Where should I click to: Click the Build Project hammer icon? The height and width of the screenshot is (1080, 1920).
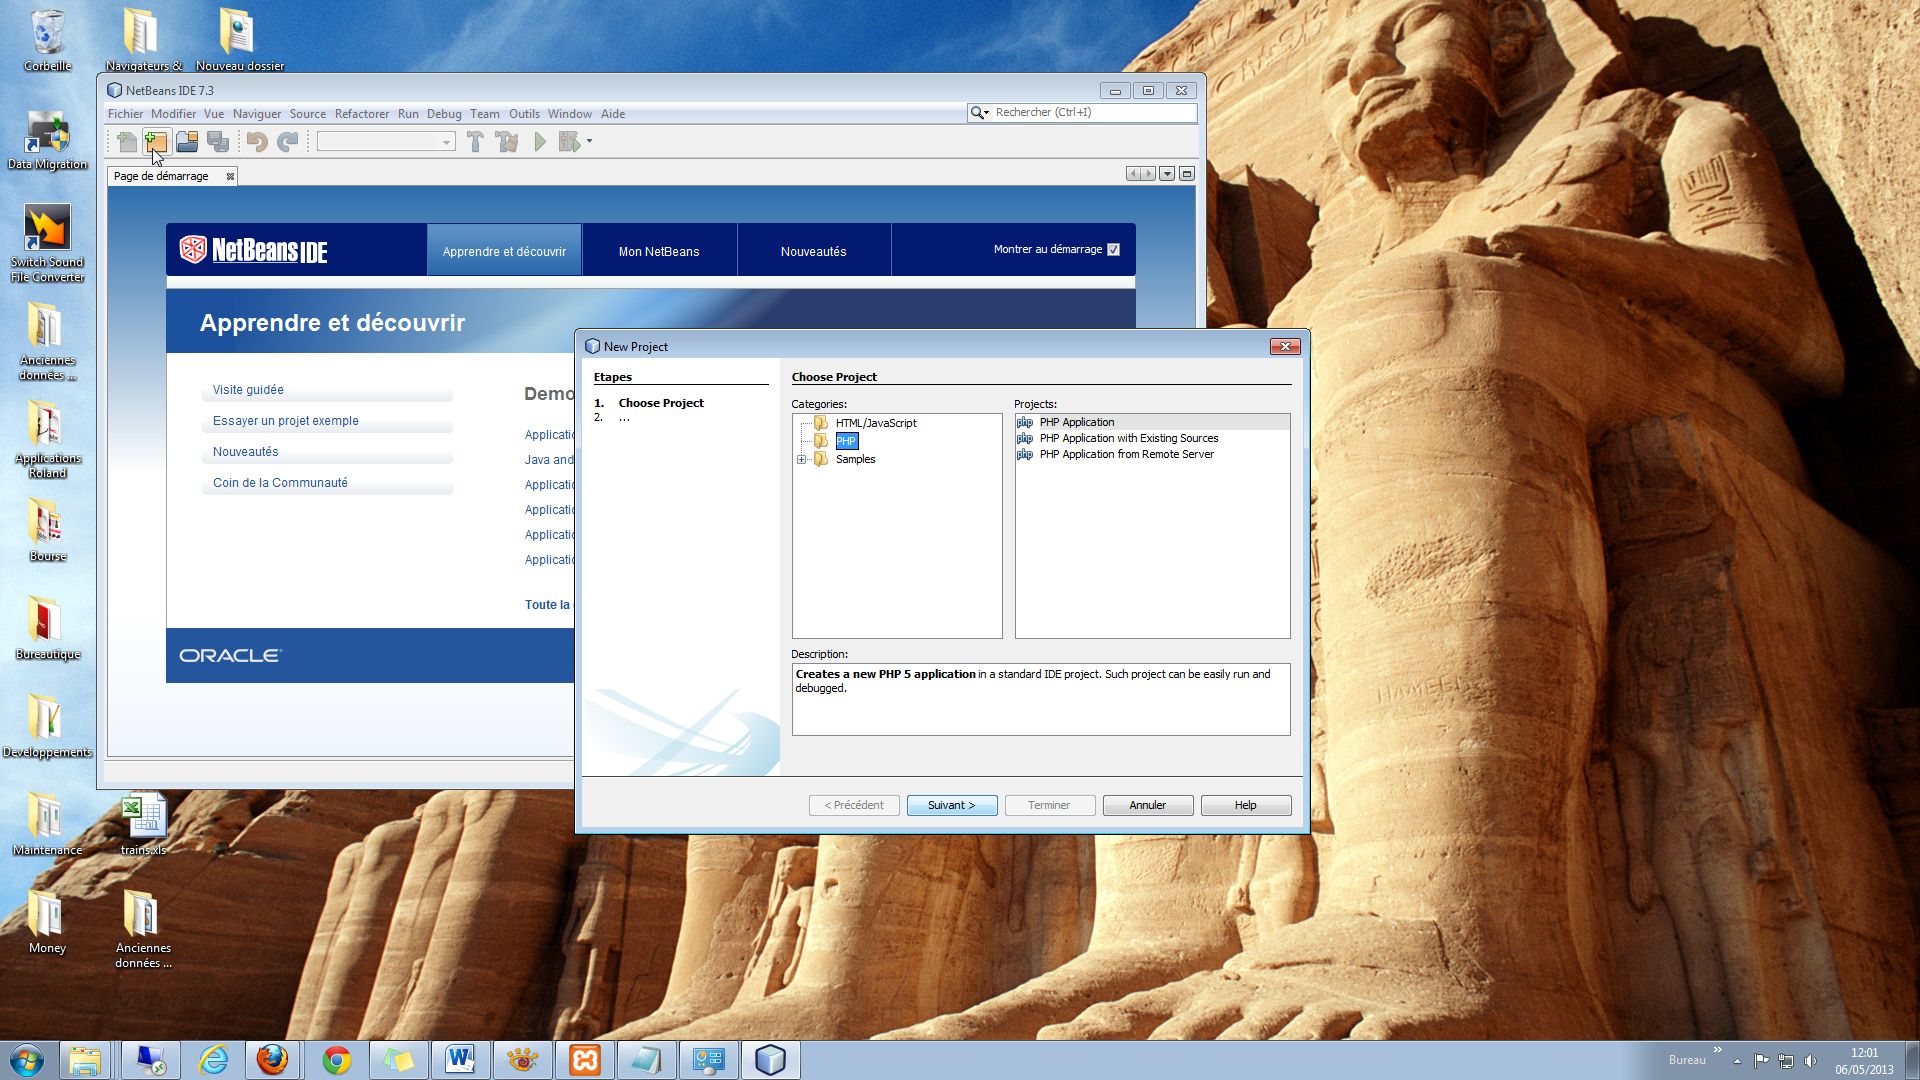tap(475, 142)
